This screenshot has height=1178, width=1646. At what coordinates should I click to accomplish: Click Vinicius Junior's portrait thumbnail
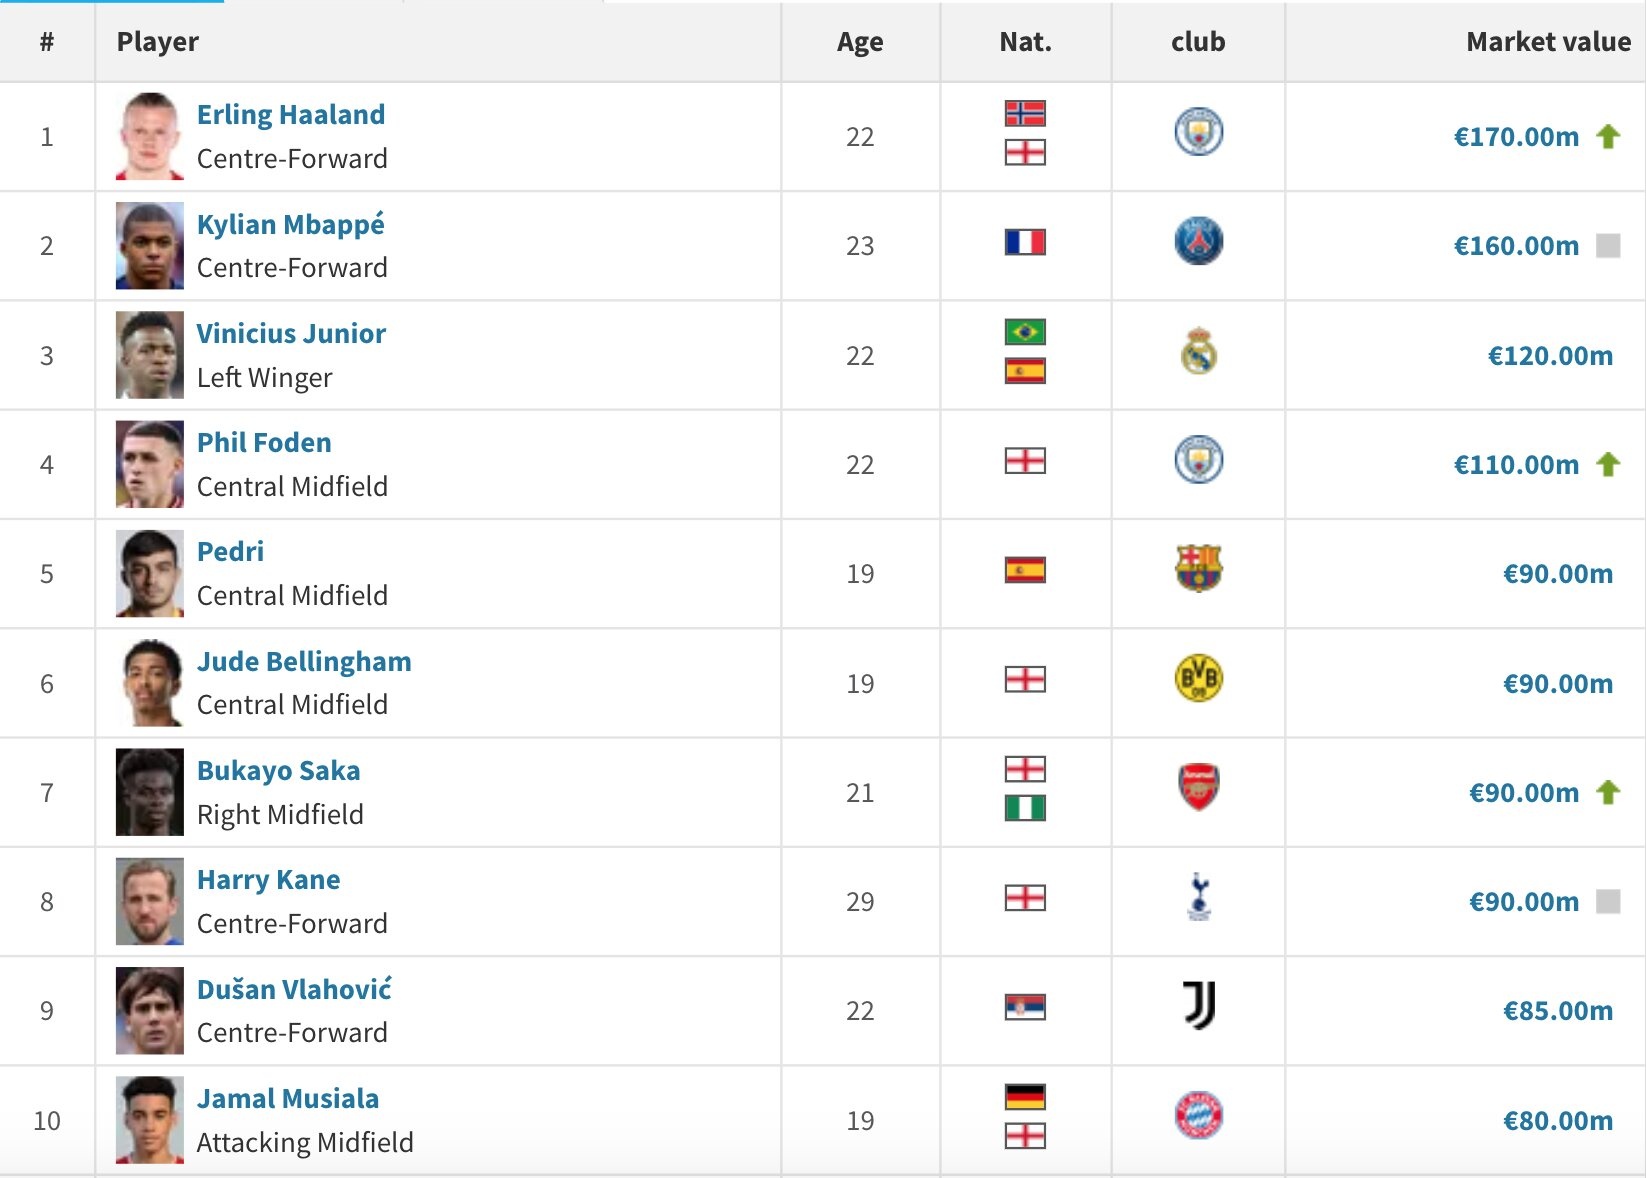pos(150,355)
